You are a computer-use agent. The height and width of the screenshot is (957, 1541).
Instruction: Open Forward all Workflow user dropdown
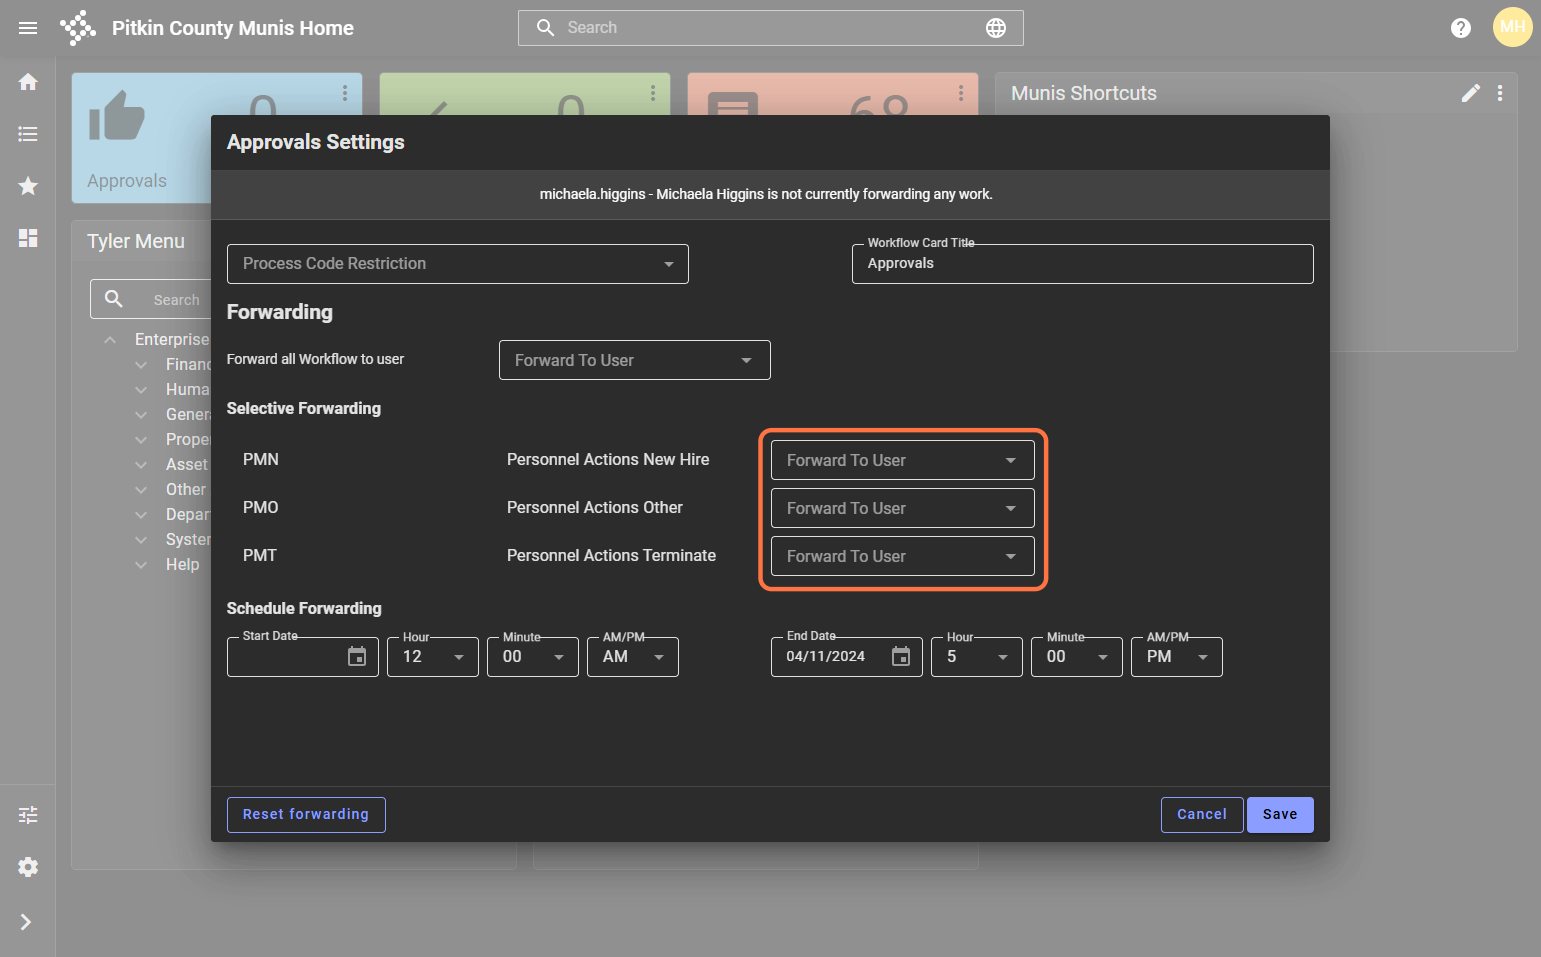635,360
